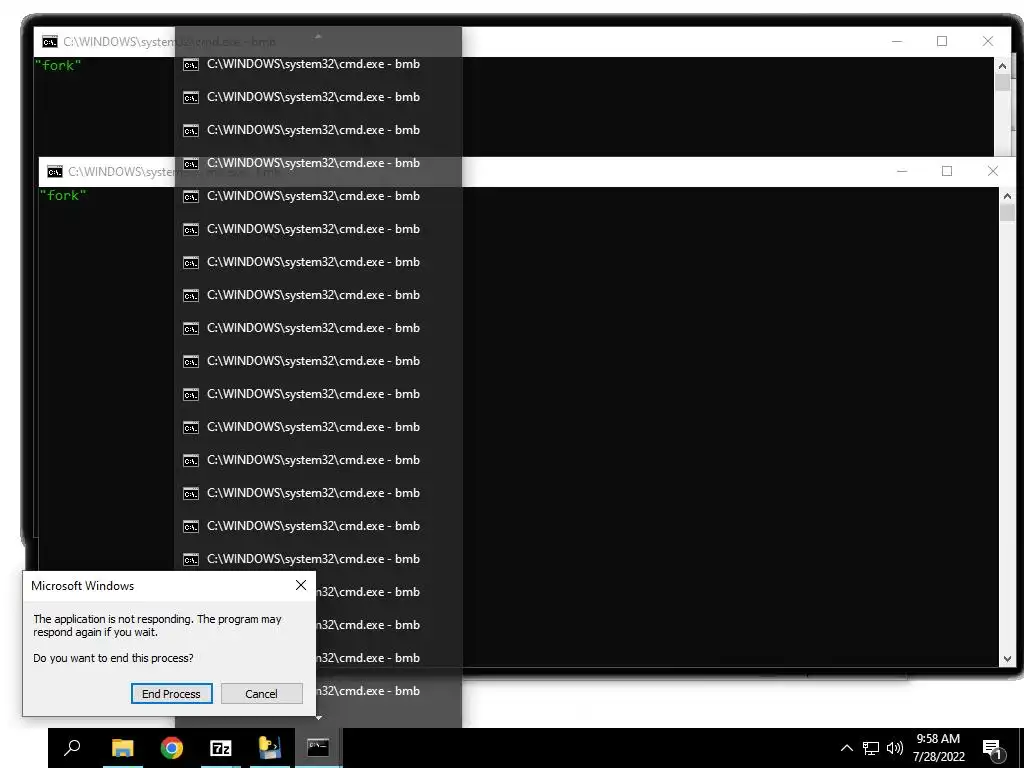This screenshot has height=768, width=1024.
Task: Close the back cmd window
Action: (988, 41)
